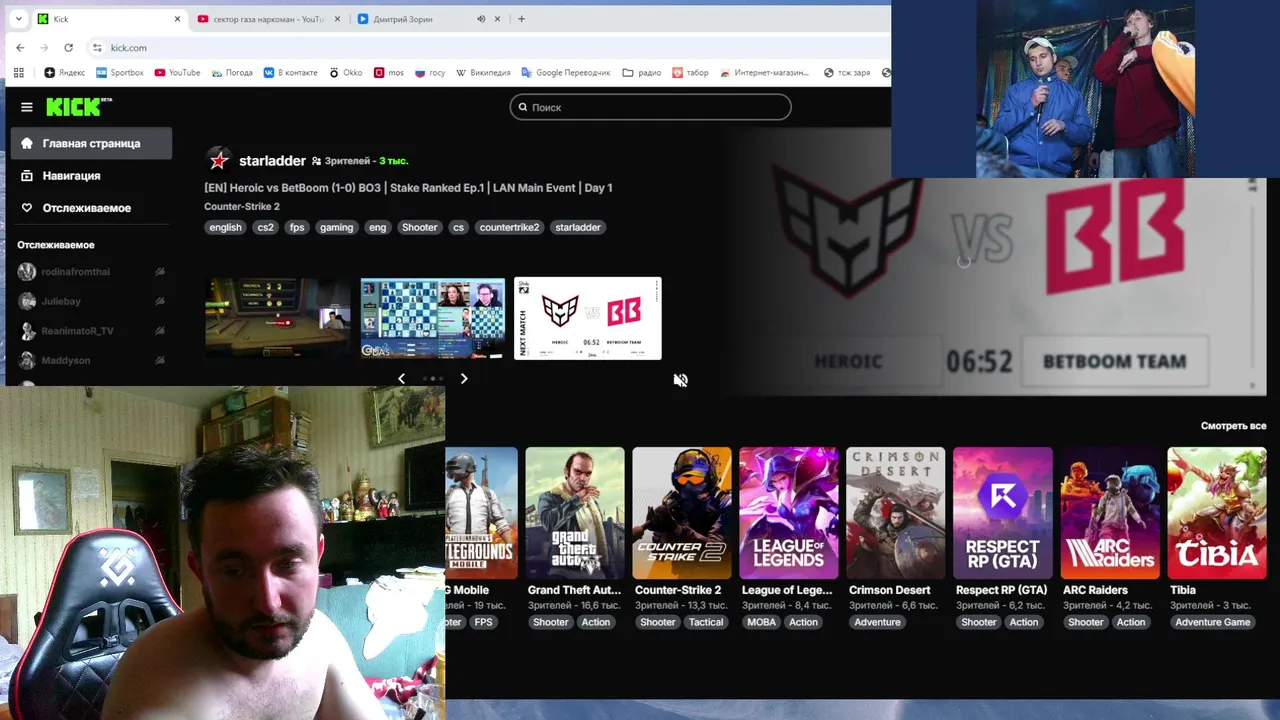The width and height of the screenshot is (1280, 720).
Task: Open followed channel Juliebay
Action: tap(61, 301)
